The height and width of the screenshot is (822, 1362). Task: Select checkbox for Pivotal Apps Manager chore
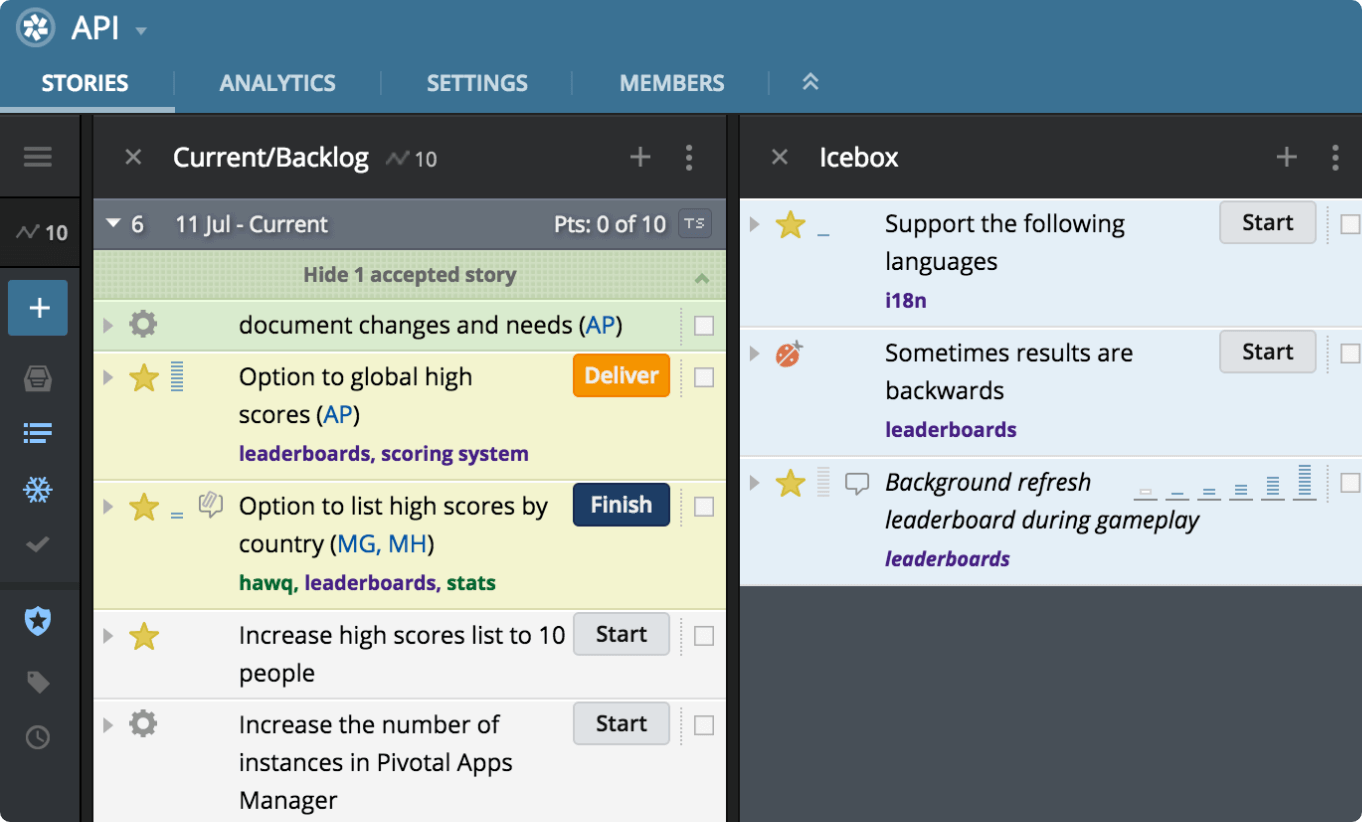tap(704, 725)
